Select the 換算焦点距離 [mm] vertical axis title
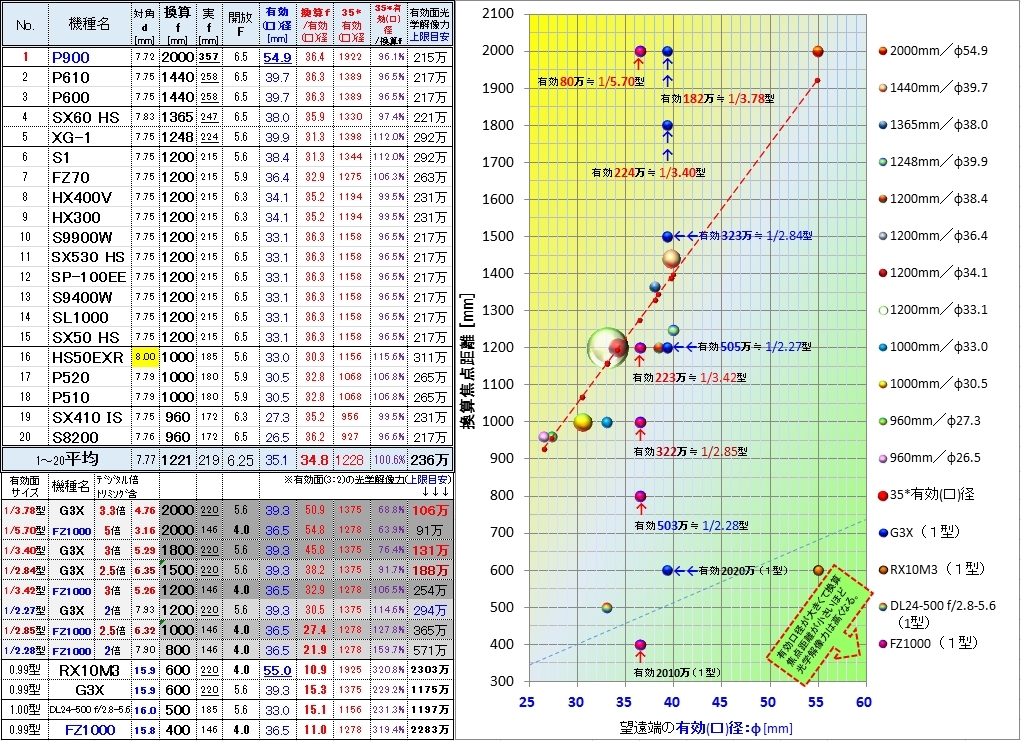The image size is (1021, 741). click(x=467, y=361)
